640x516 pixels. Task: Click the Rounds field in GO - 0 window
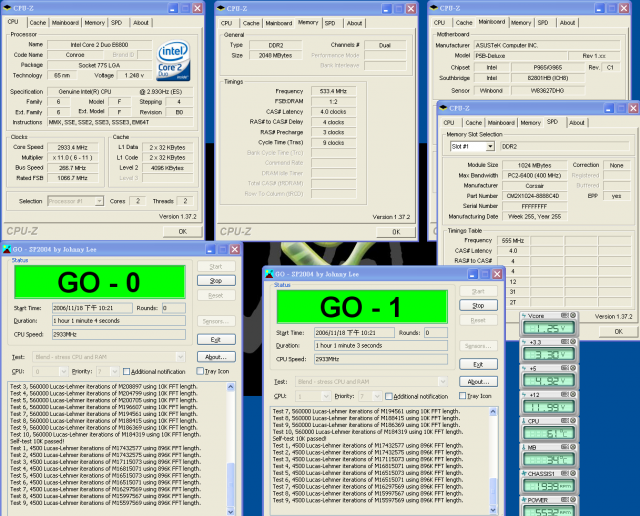173,308
